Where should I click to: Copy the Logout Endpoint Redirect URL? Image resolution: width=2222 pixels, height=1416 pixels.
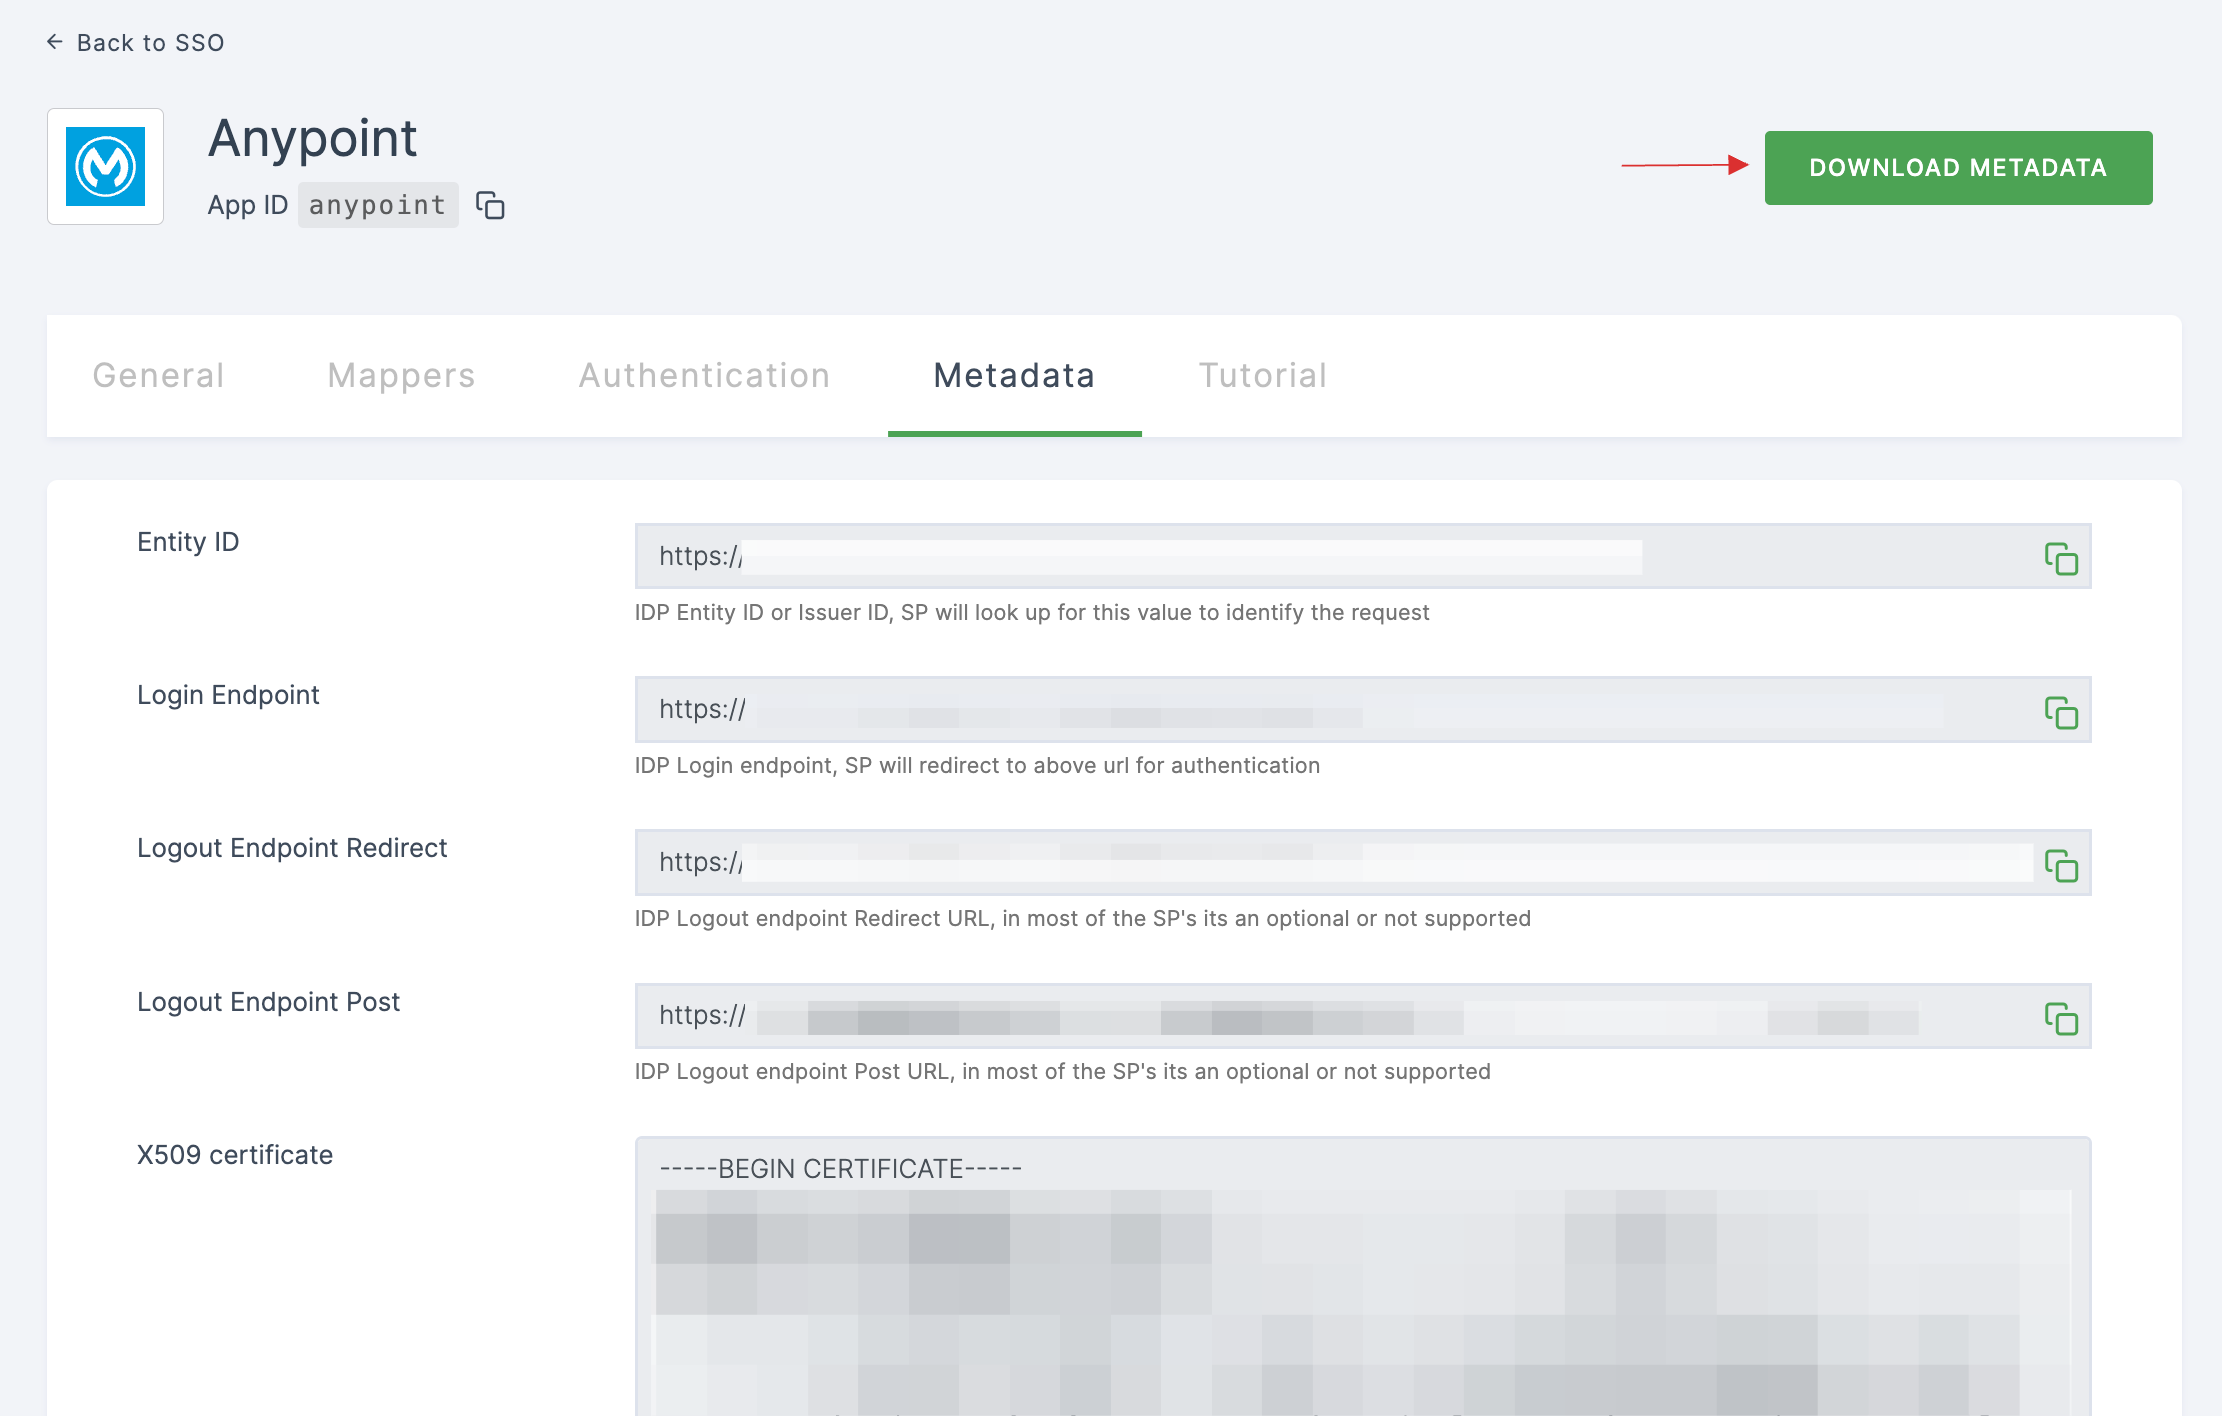[2061, 865]
